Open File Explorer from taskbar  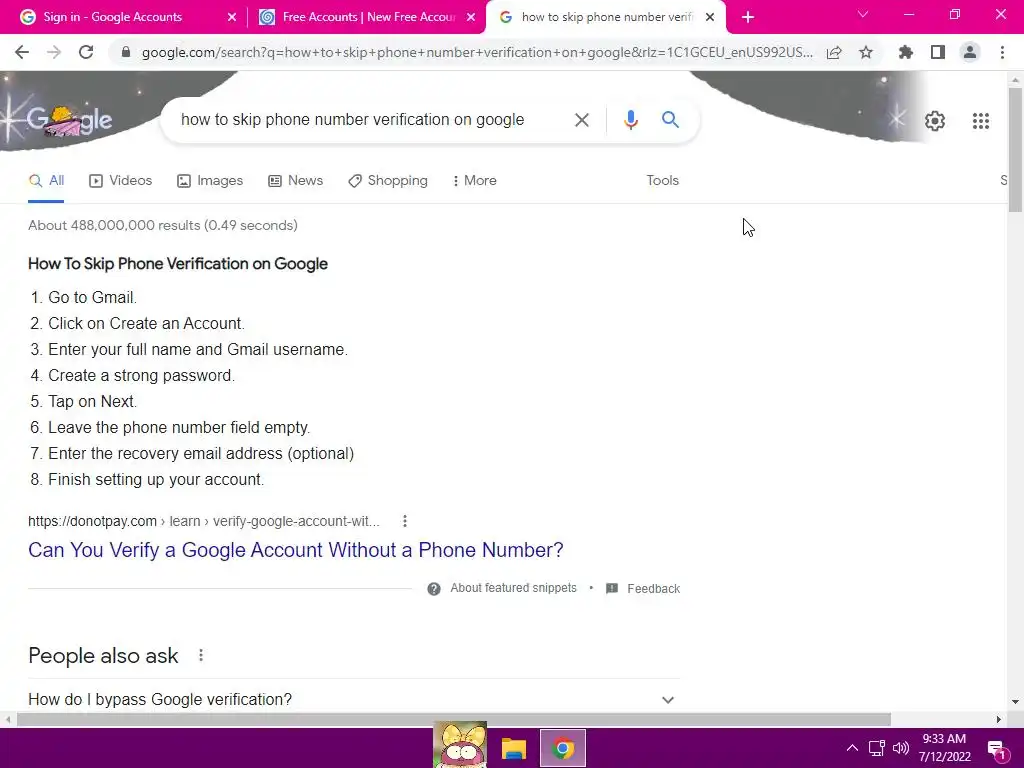(x=513, y=748)
